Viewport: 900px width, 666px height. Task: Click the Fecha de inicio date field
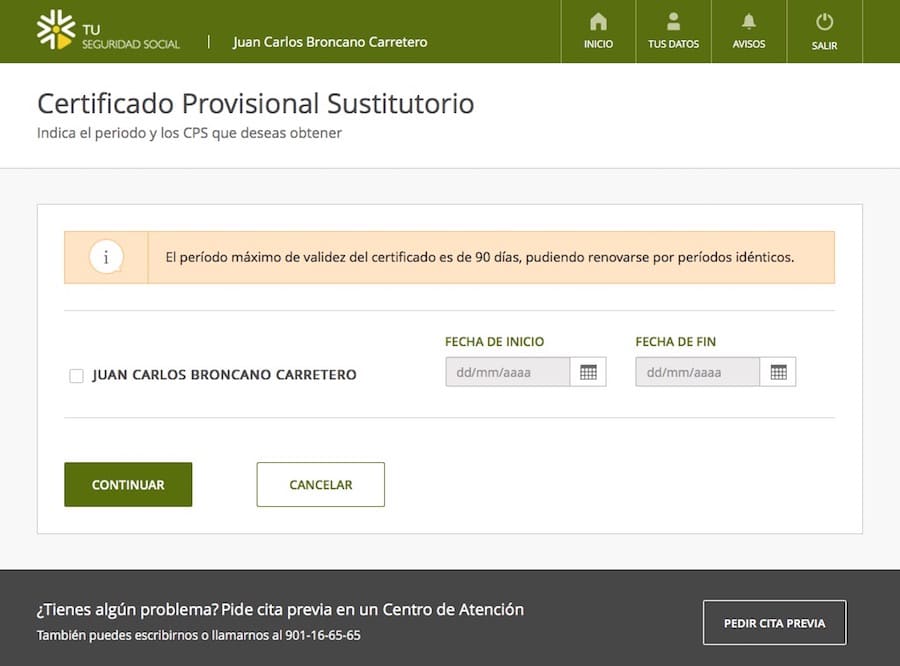pos(507,372)
